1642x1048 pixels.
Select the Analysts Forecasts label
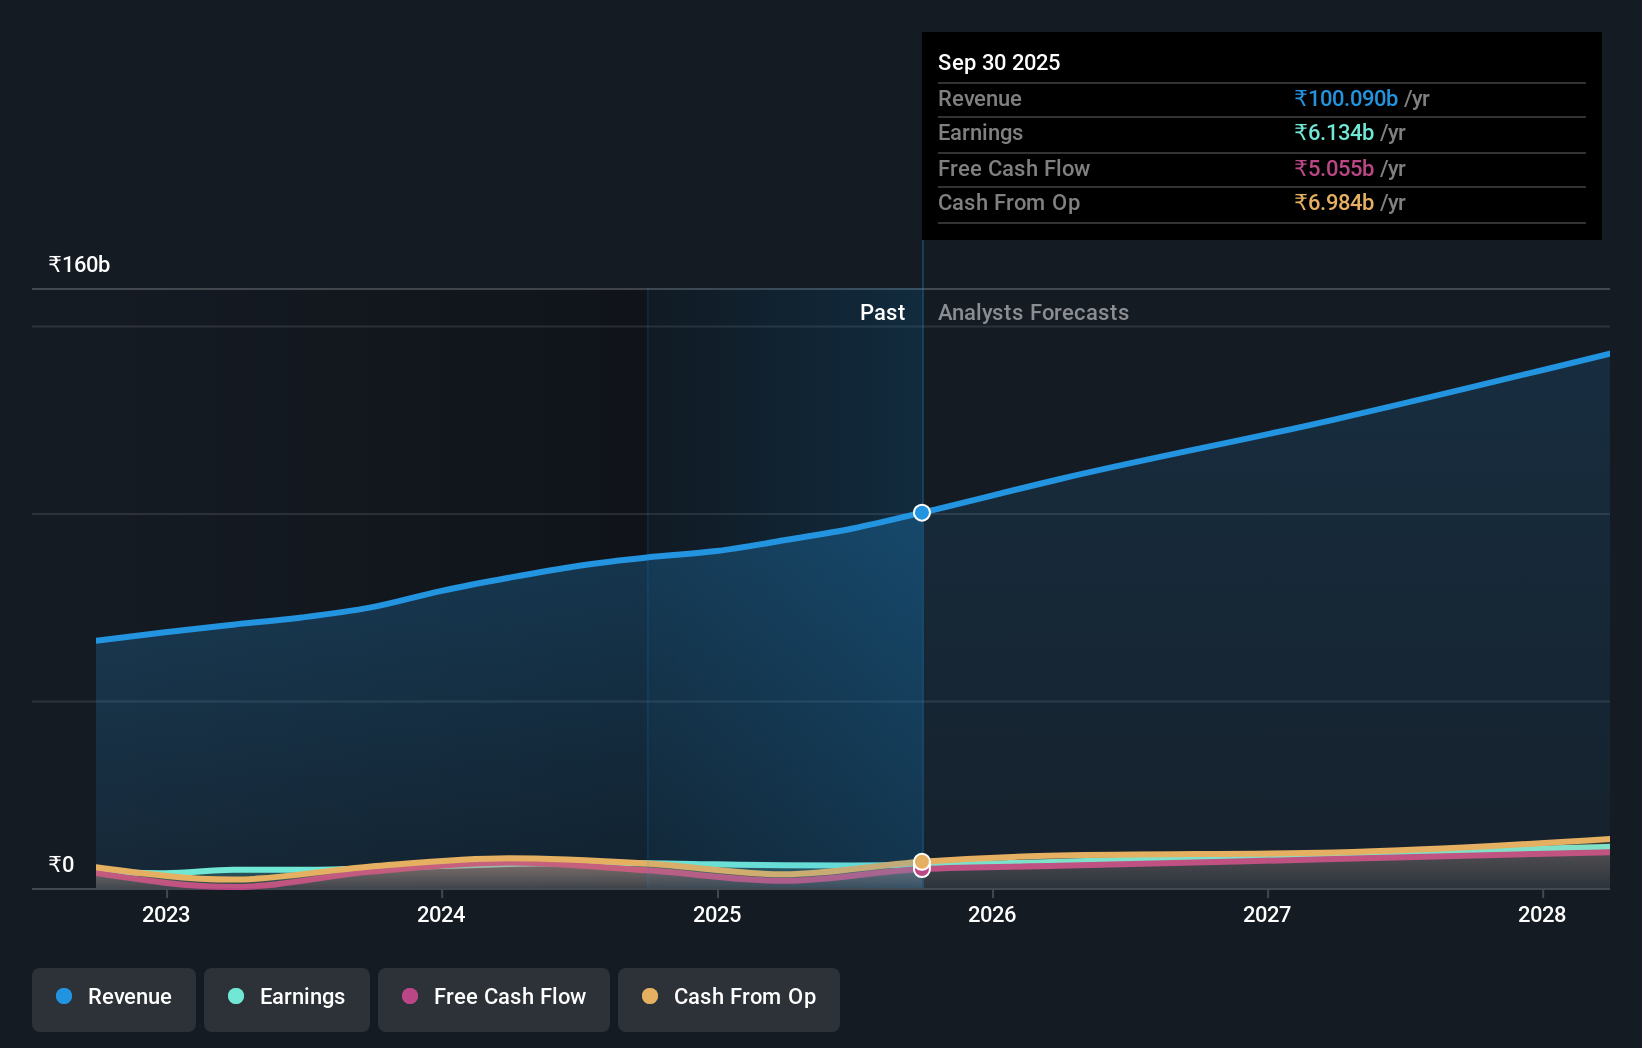[x=1033, y=312]
